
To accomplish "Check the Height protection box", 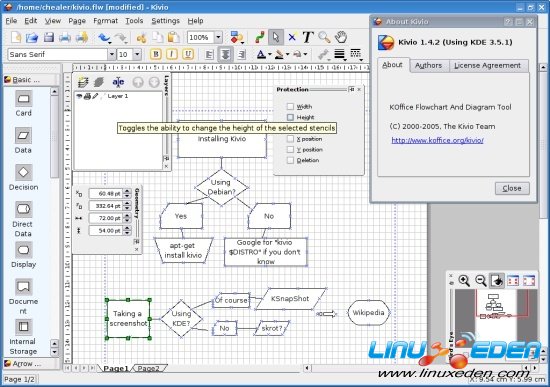I will [290, 117].
